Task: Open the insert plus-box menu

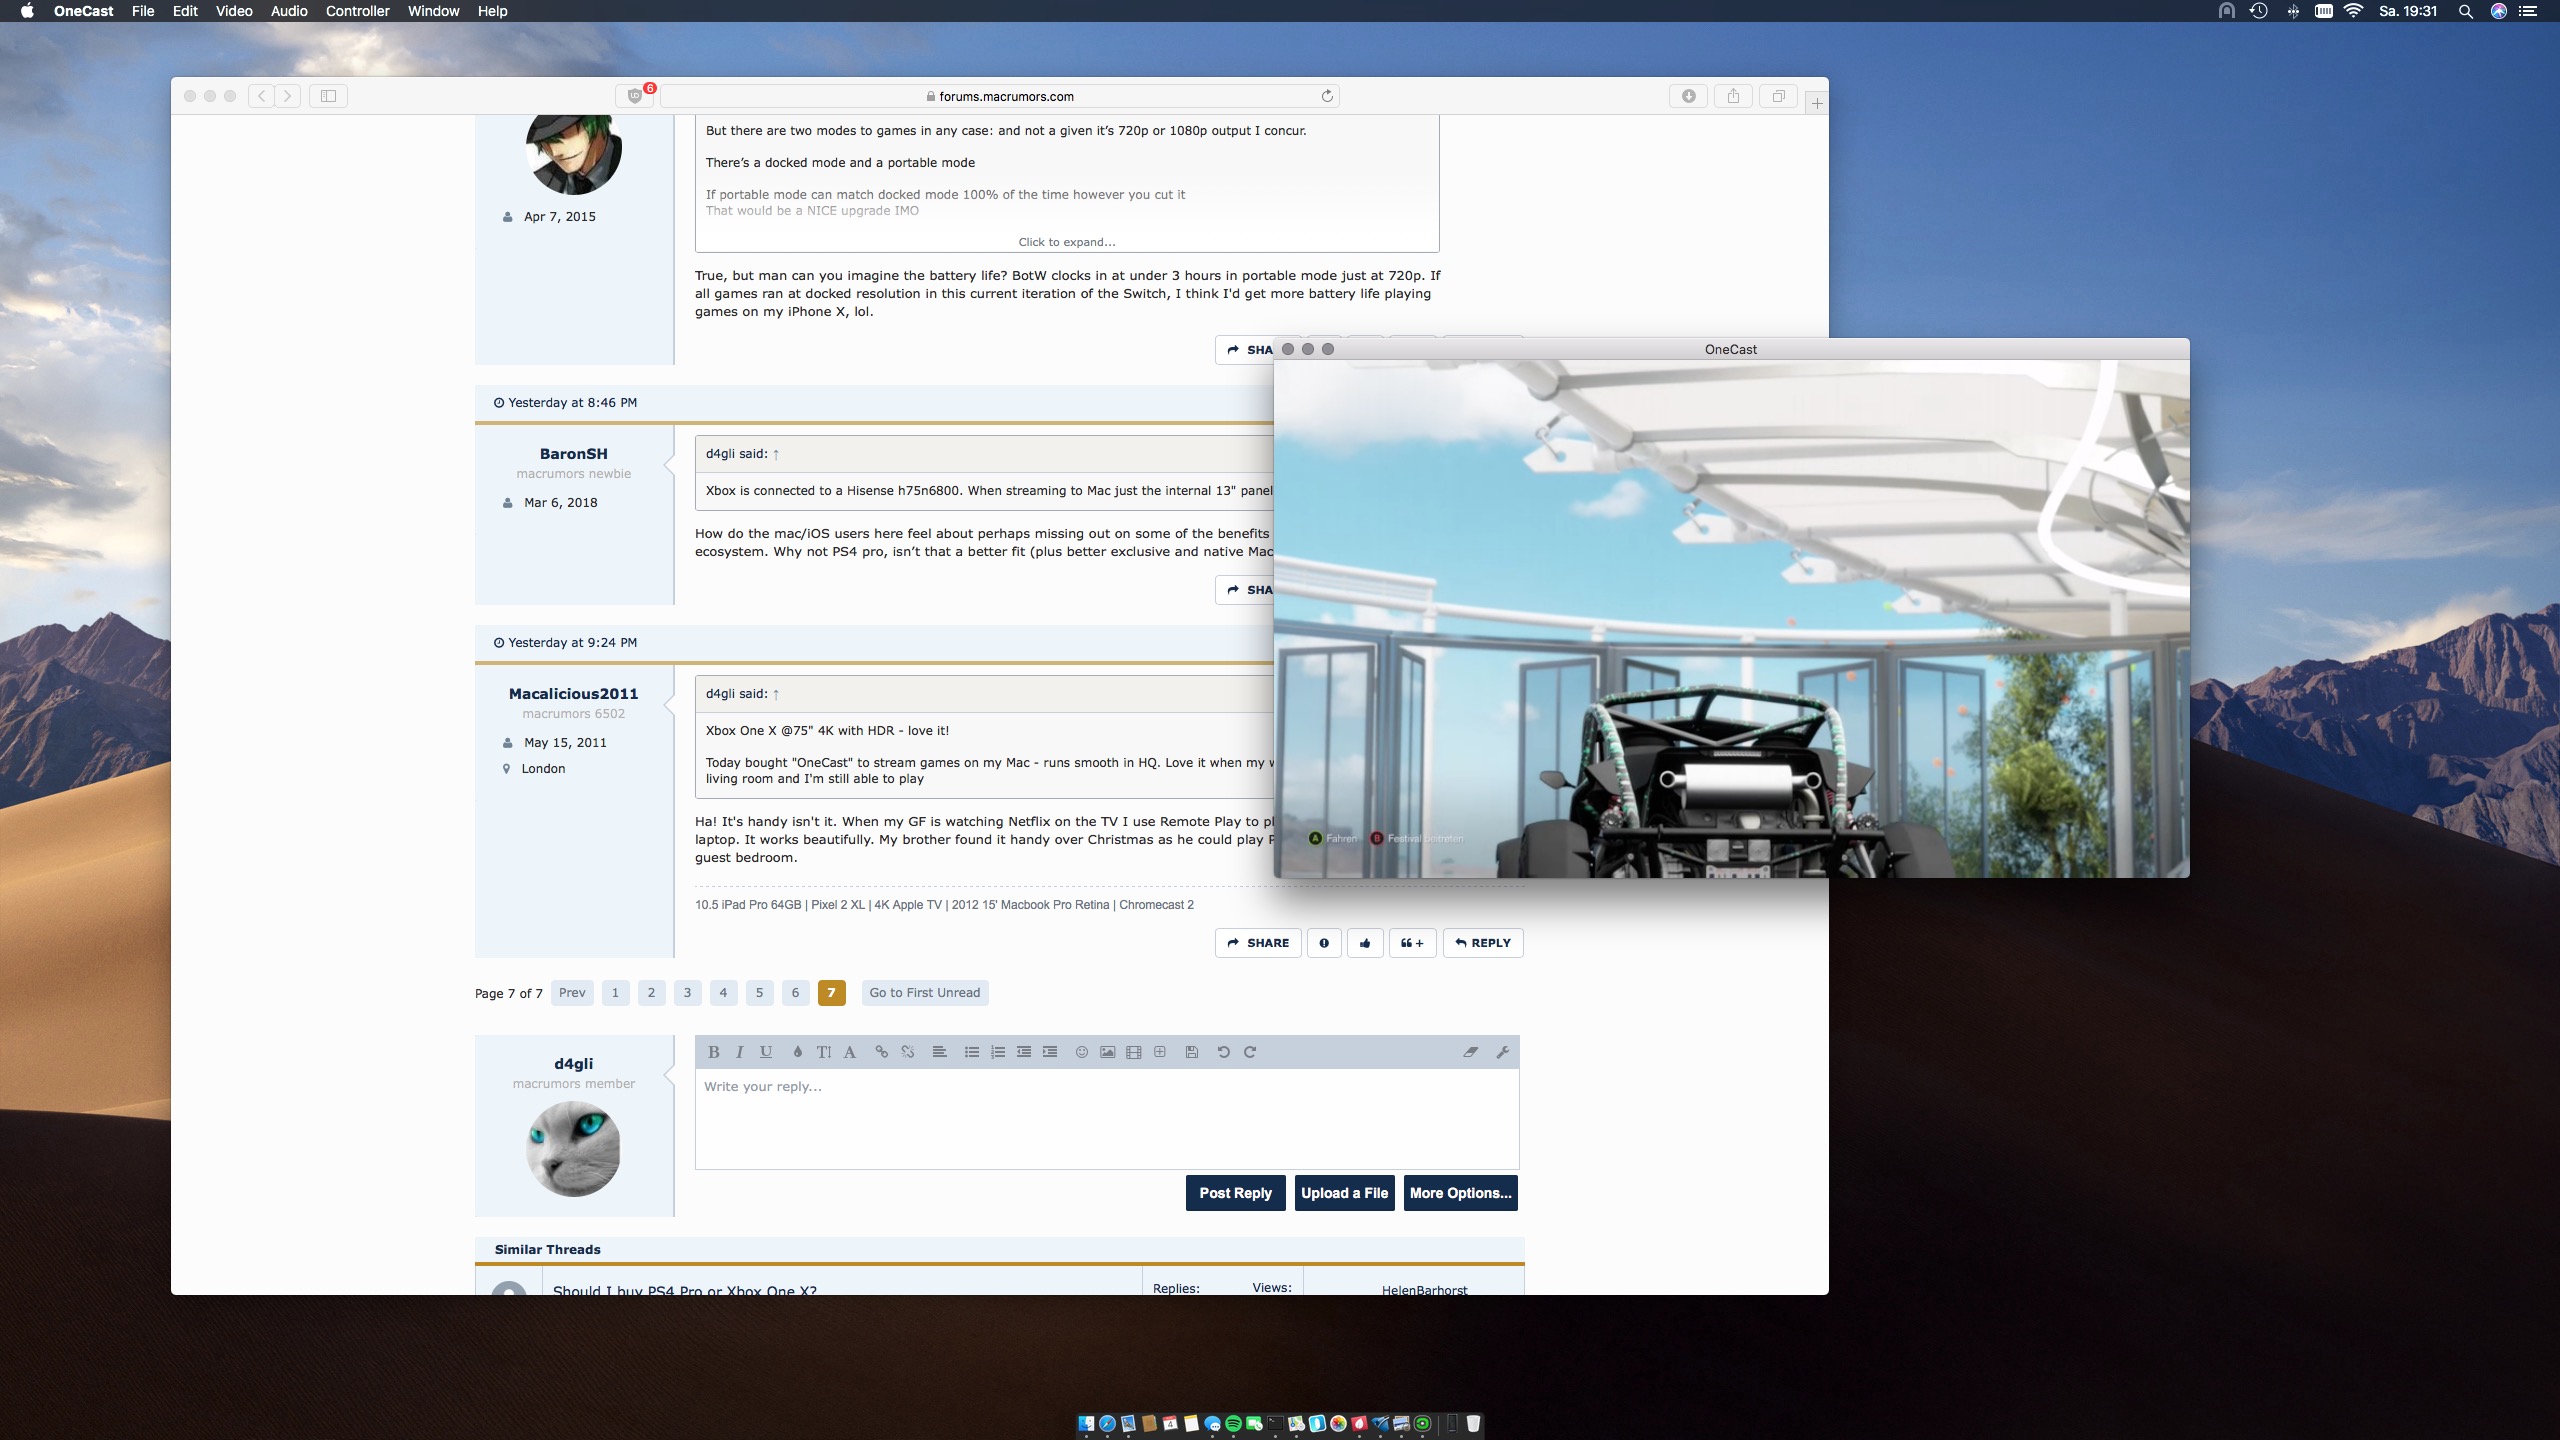Action: point(1159,1052)
